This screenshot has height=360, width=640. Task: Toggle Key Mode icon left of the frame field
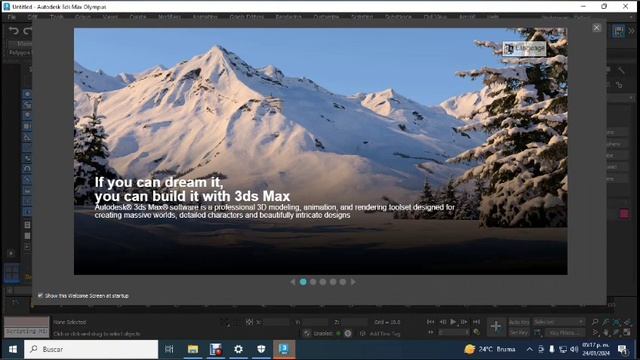click(x=430, y=333)
